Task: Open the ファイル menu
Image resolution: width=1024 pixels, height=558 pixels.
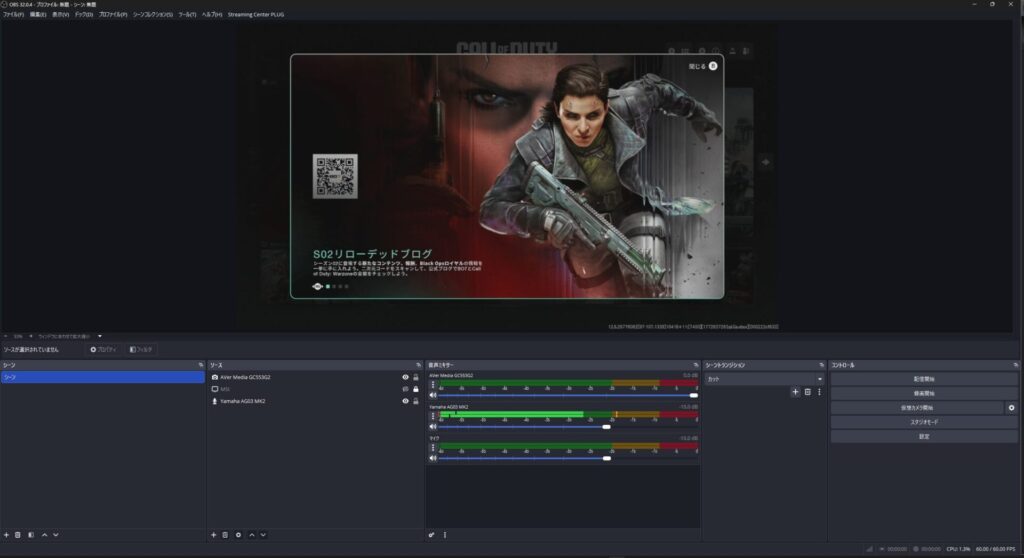Action: click(x=13, y=15)
